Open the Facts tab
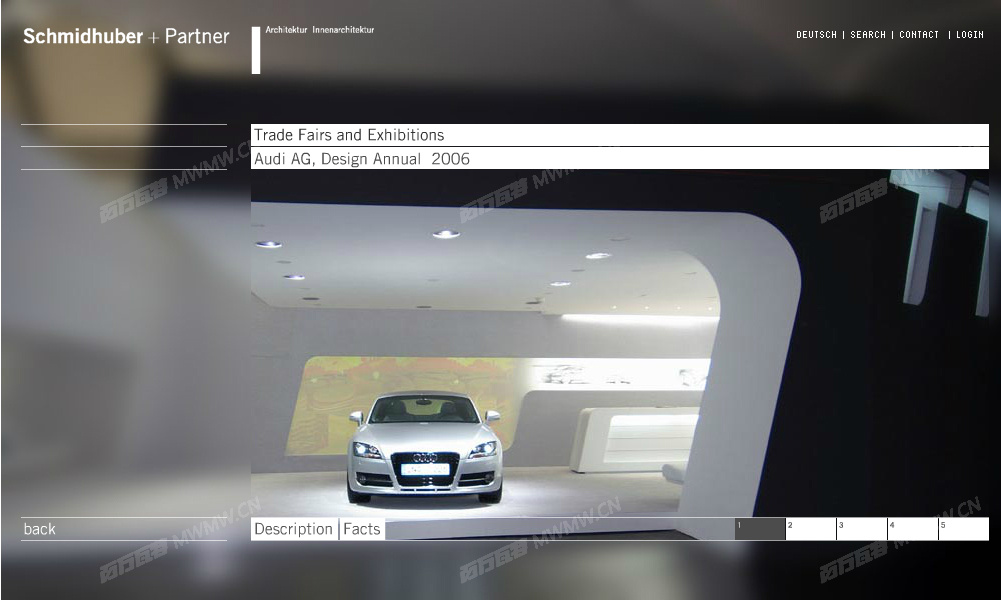1001x600 pixels. coord(362,529)
